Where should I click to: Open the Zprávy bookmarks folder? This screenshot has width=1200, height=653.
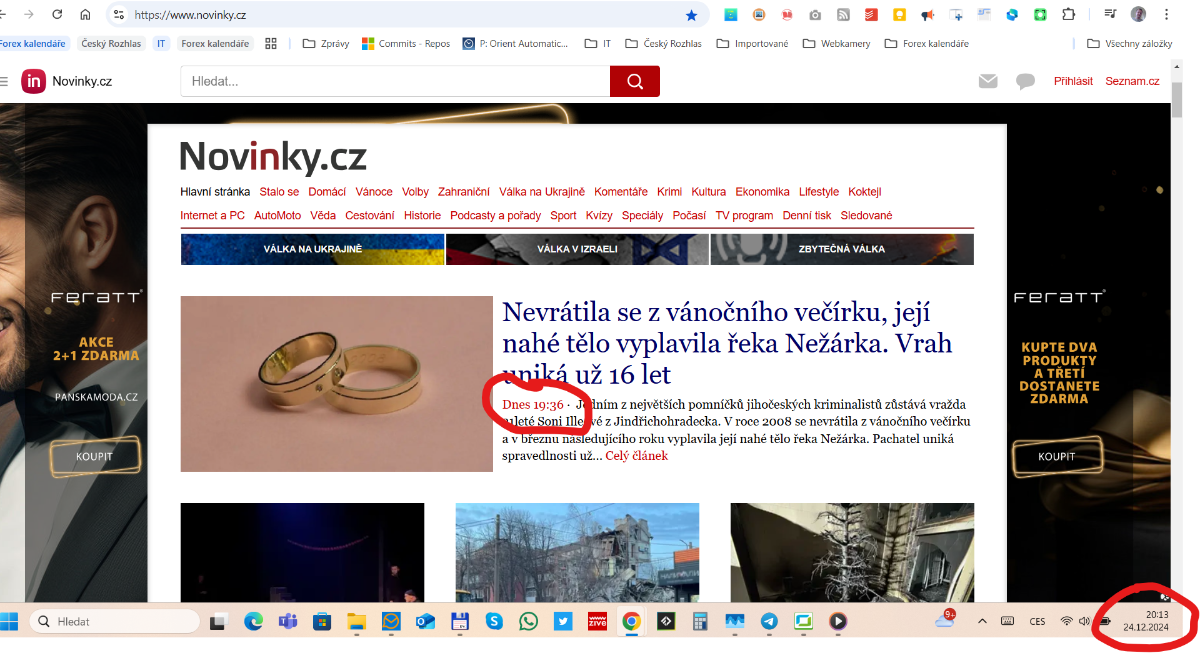(x=326, y=44)
